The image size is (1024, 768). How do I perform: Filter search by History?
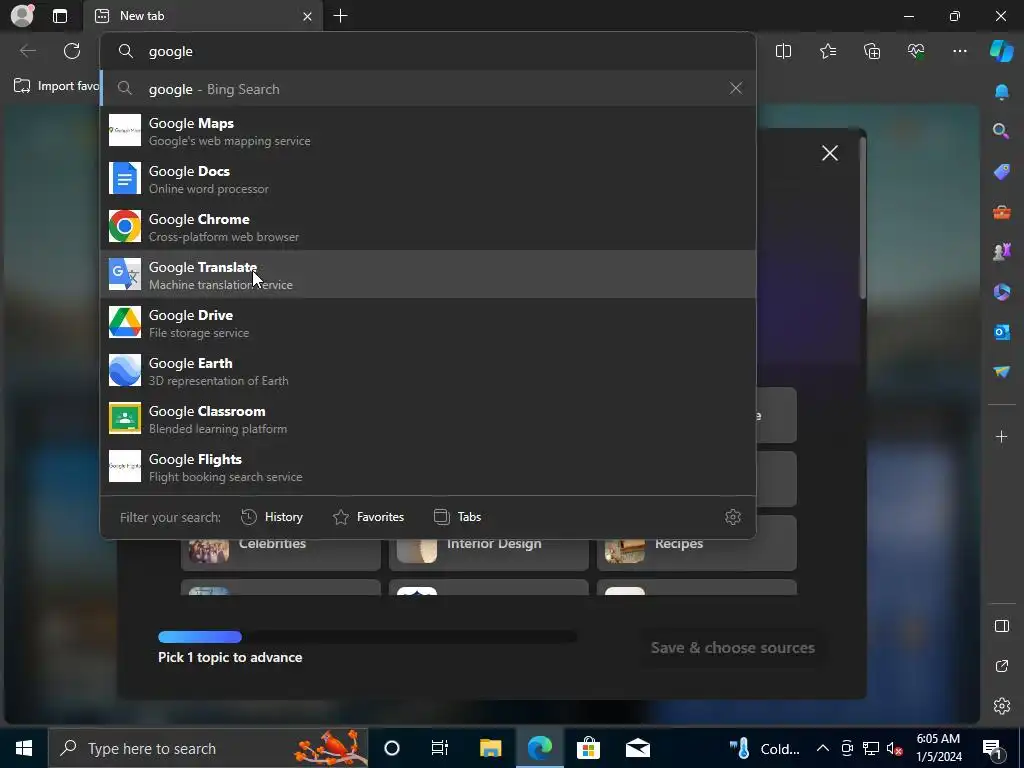click(272, 517)
